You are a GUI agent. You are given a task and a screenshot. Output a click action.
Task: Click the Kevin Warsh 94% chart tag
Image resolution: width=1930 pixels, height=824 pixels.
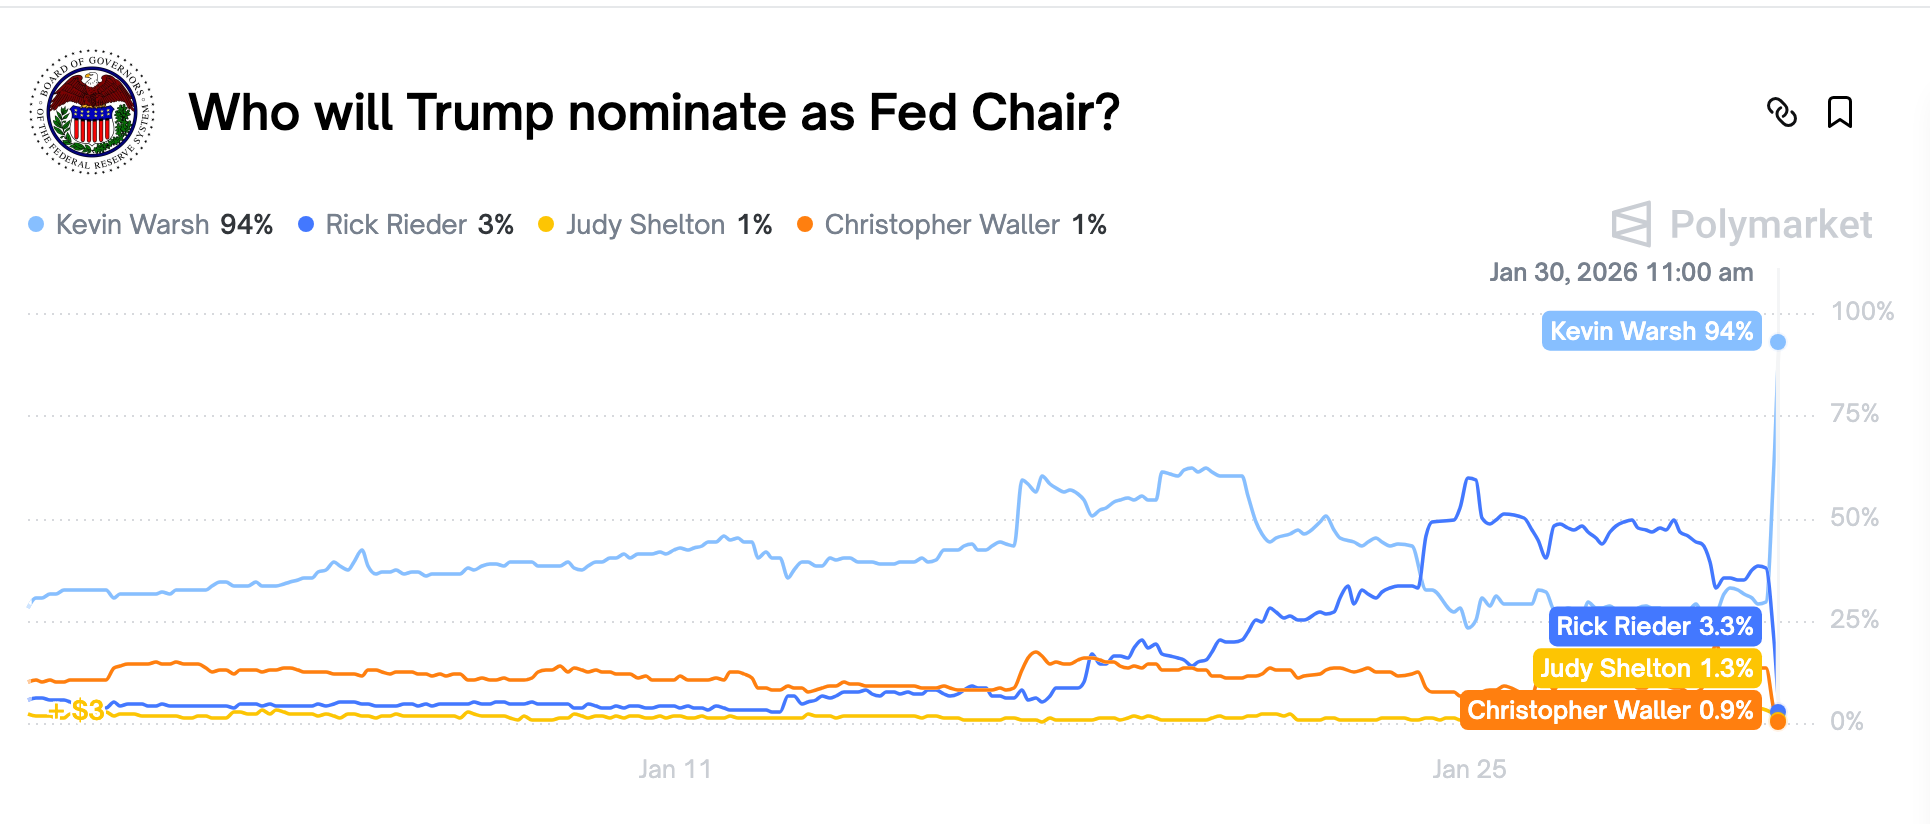click(1651, 331)
